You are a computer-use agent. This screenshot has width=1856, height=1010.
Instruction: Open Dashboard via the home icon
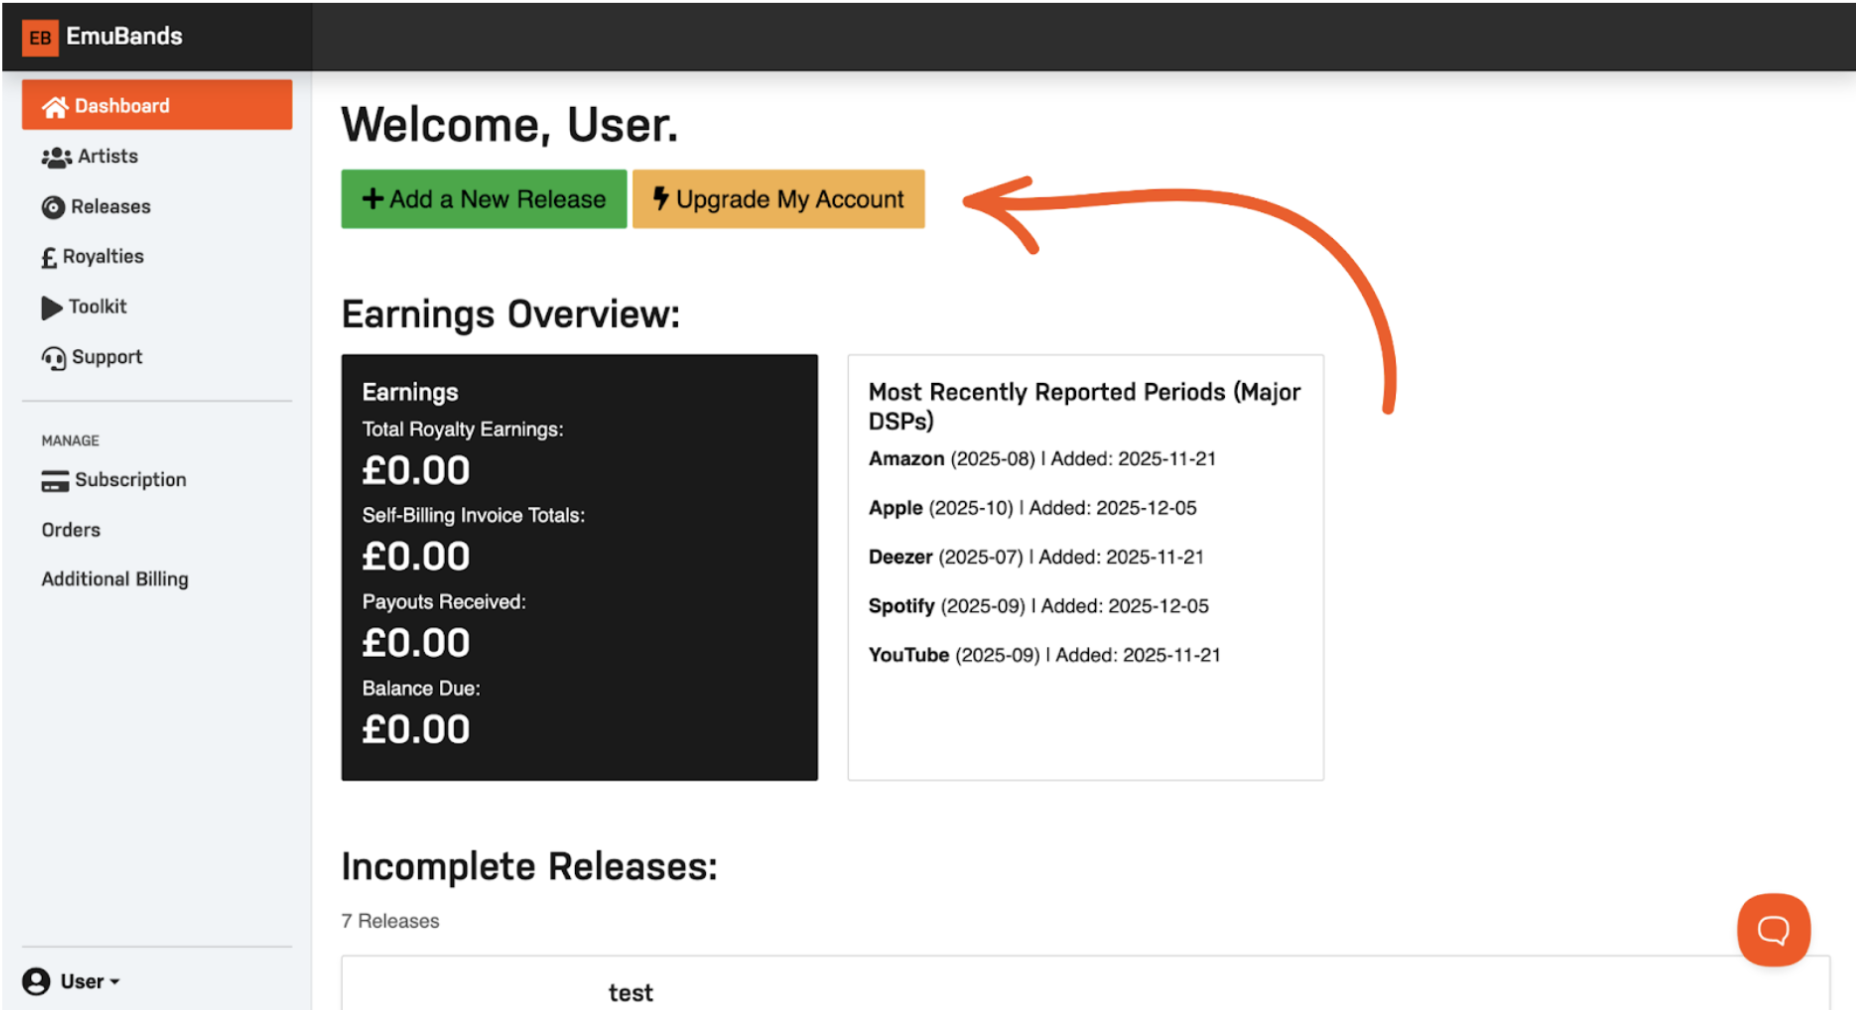click(x=55, y=105)
